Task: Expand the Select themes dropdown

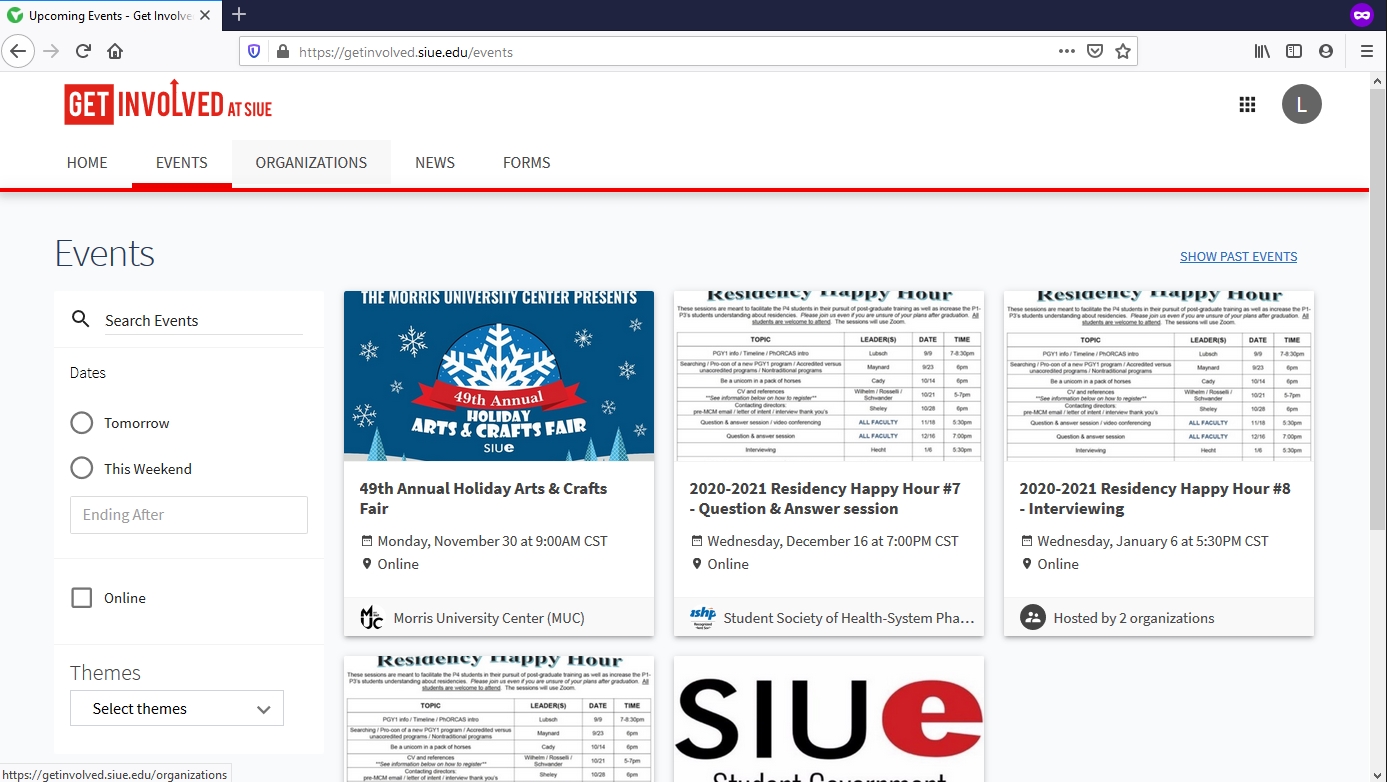Action: click(177, 708)
